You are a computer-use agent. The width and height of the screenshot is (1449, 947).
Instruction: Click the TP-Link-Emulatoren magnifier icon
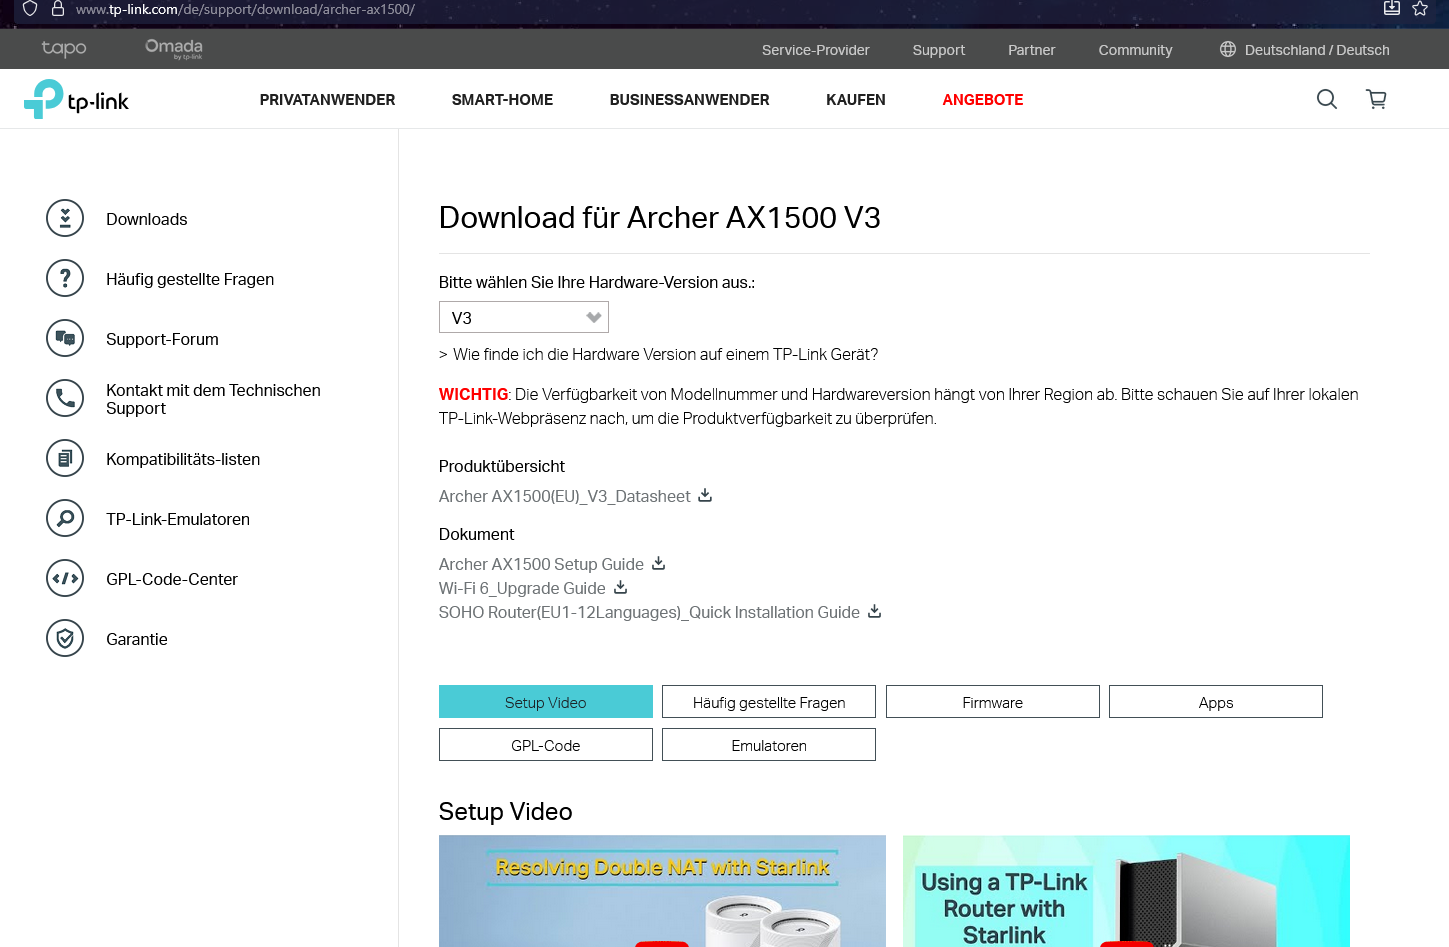(x=65, y=518)
